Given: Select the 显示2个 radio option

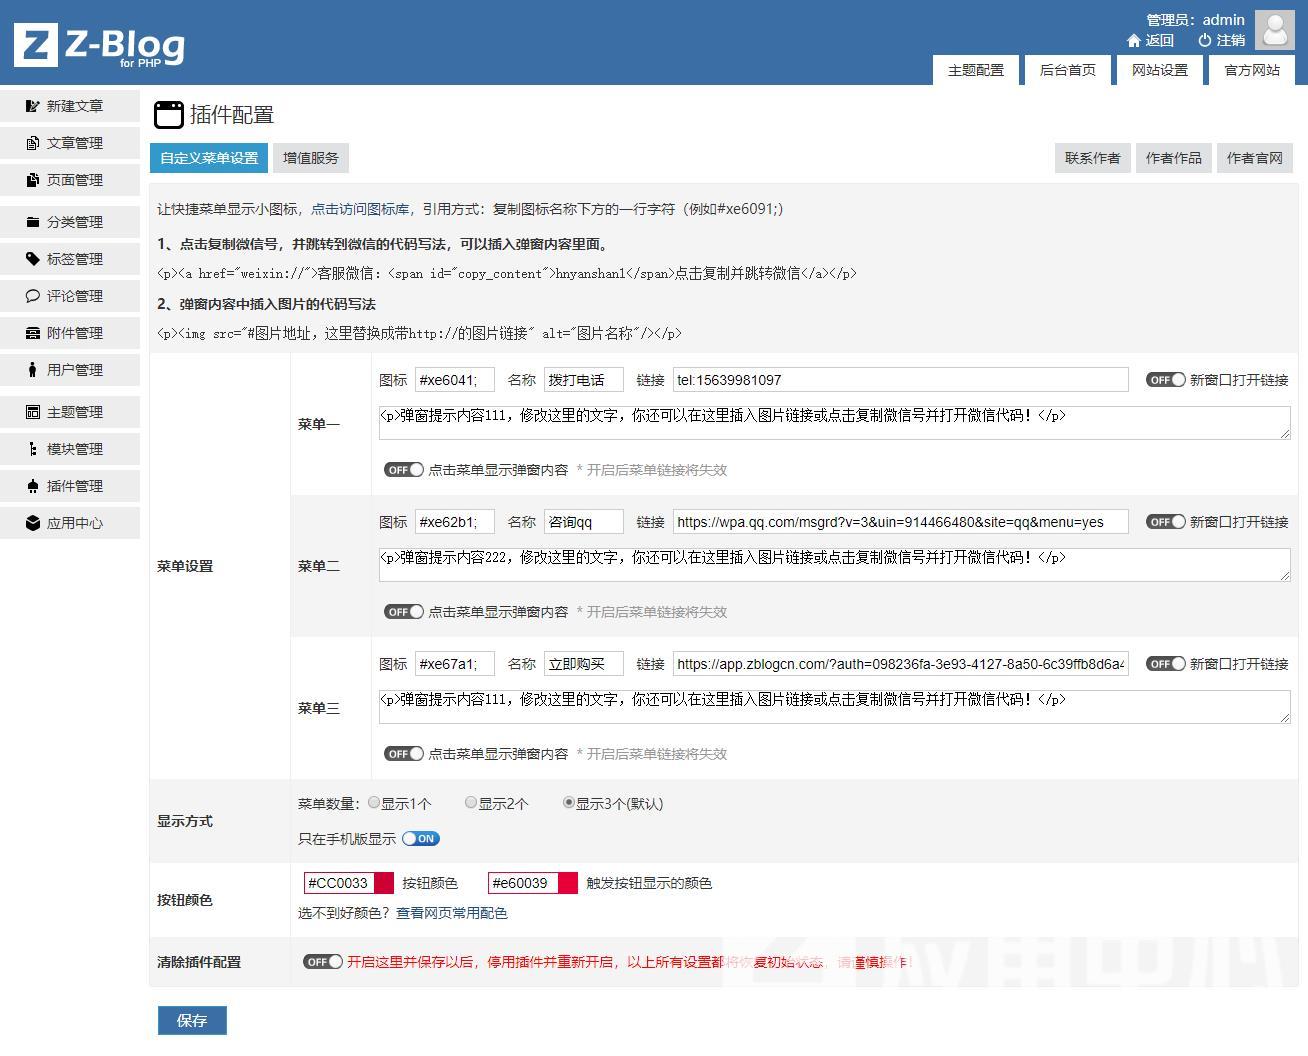Looking at the screenshot, I should [x=471, y=803].
